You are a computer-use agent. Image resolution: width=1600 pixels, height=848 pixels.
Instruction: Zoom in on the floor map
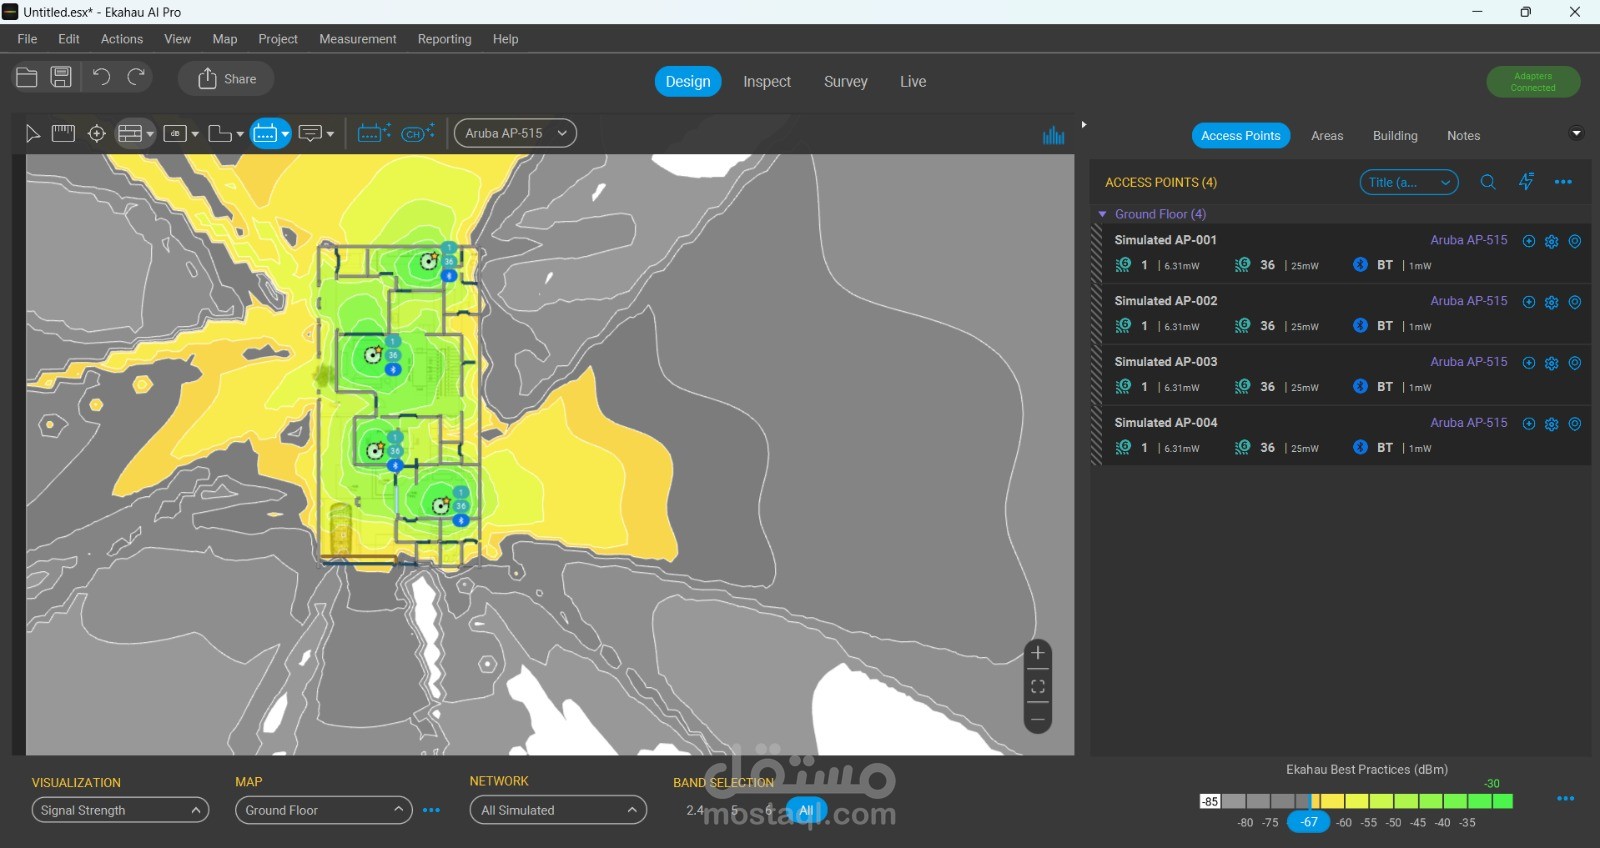(1038, 653)
